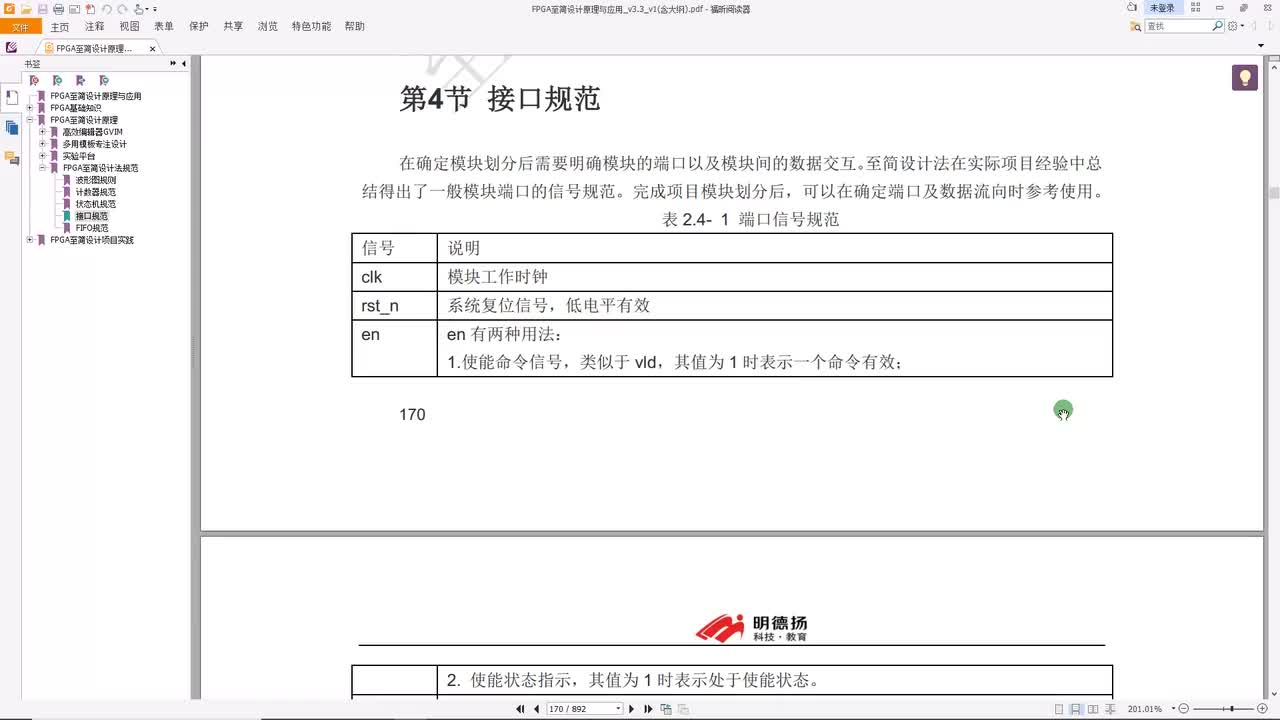The height and width of the screenshot is (720, 1280).
Task: Click the delete bookmark icon
Action: pyautogui.click(x=34, y=80)
